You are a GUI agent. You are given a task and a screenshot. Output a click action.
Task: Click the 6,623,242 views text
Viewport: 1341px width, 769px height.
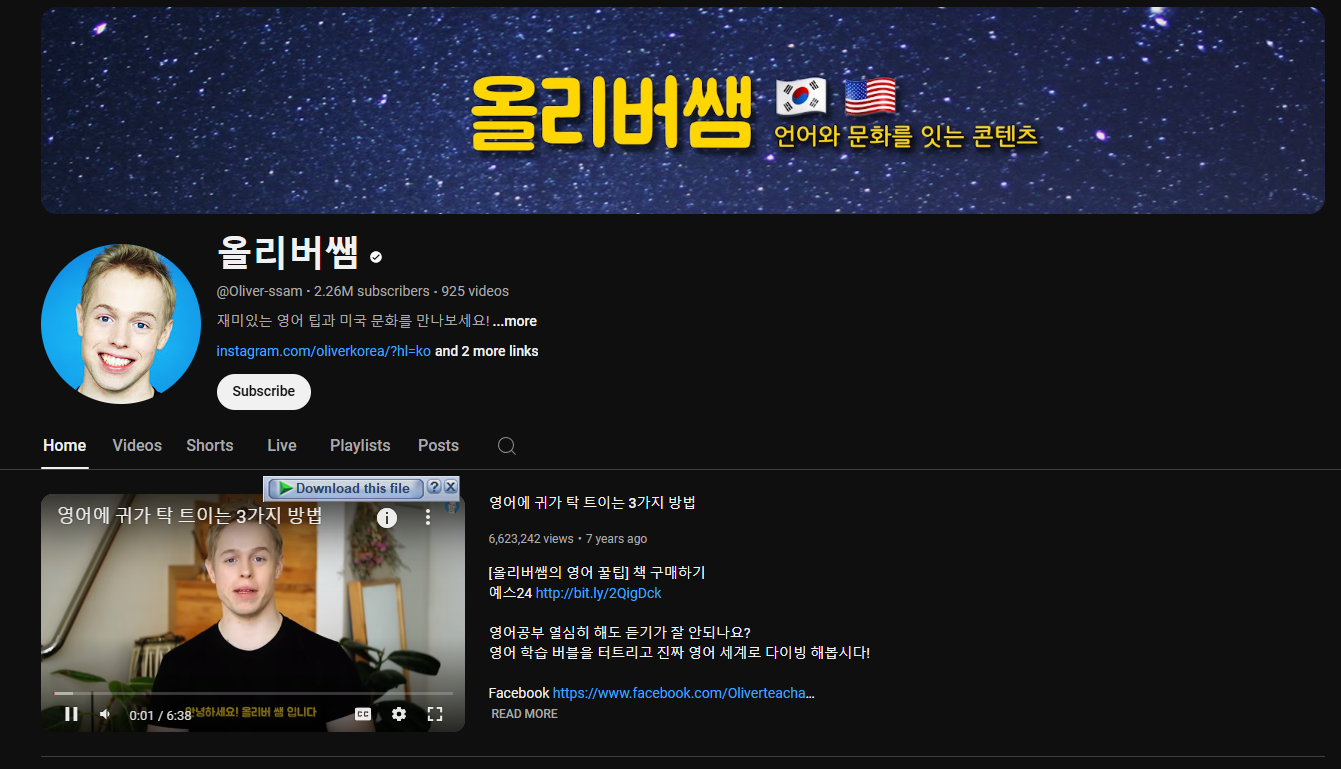point(531,539)
